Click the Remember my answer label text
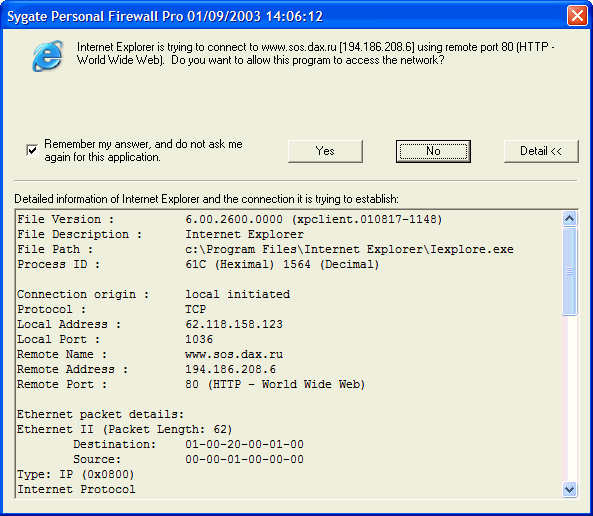The image size is (593, 516). 143,150
